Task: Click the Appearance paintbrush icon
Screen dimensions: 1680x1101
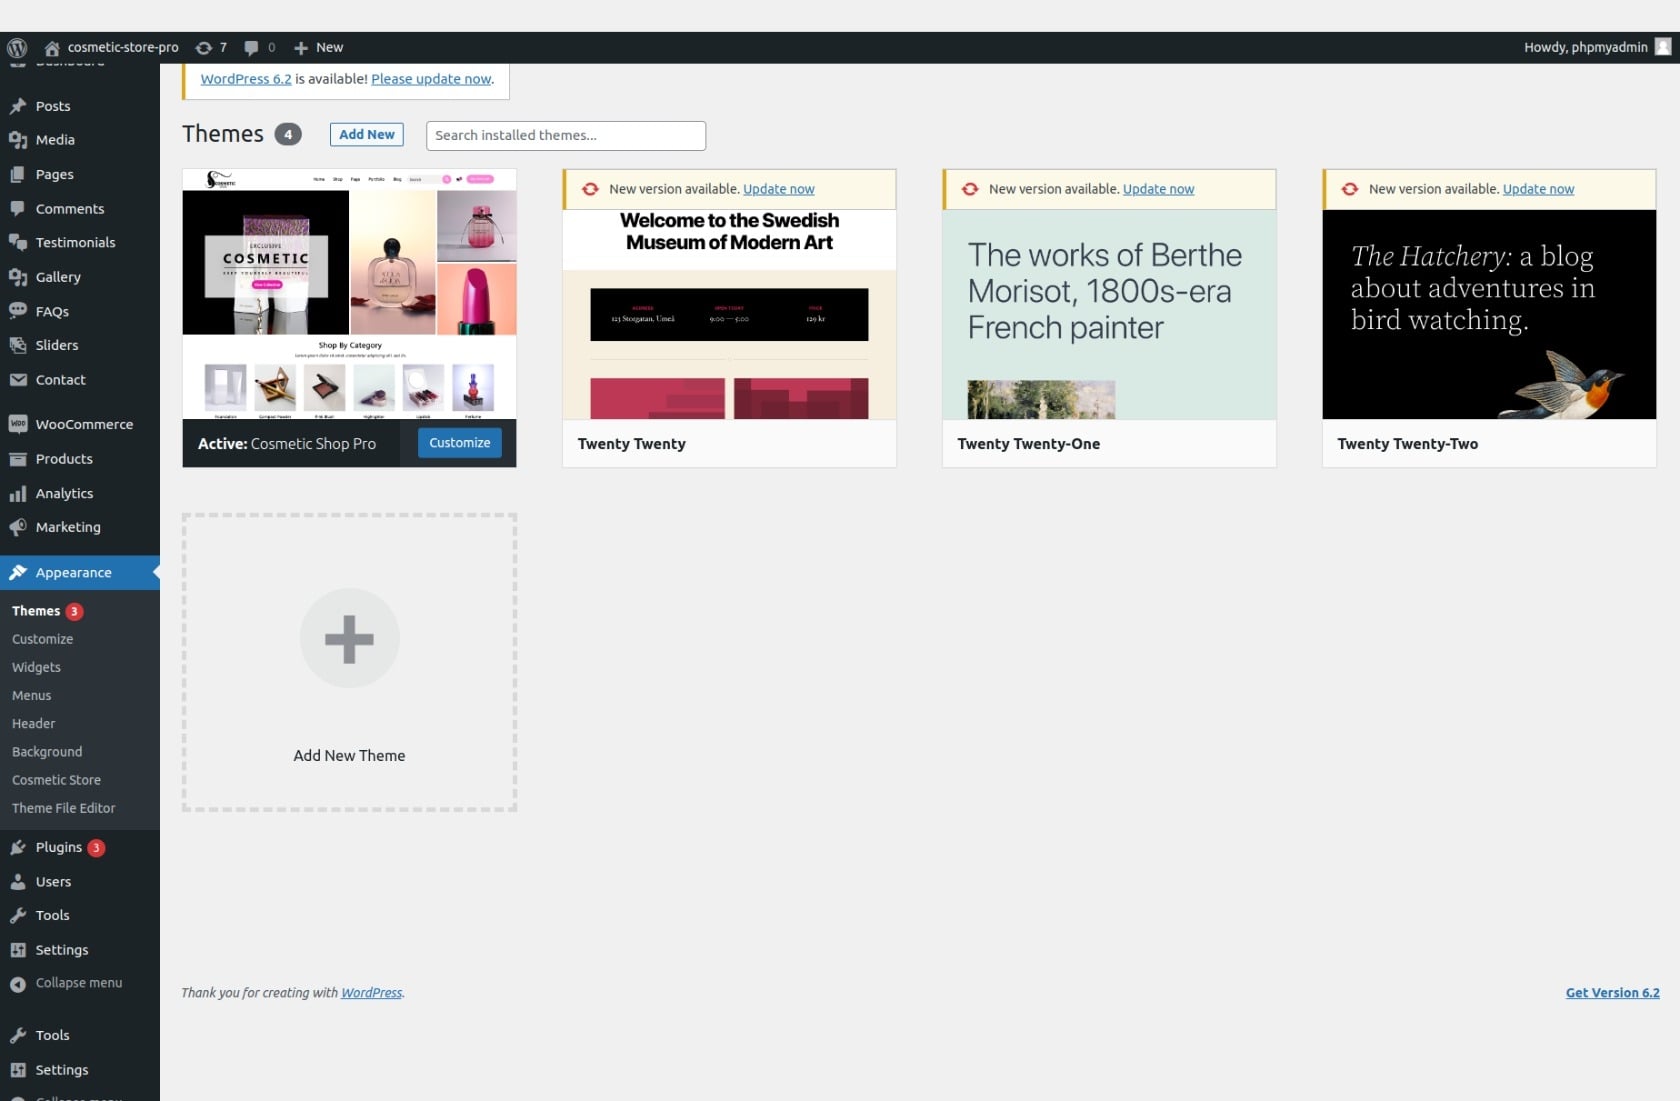Action: coord(18,573)
